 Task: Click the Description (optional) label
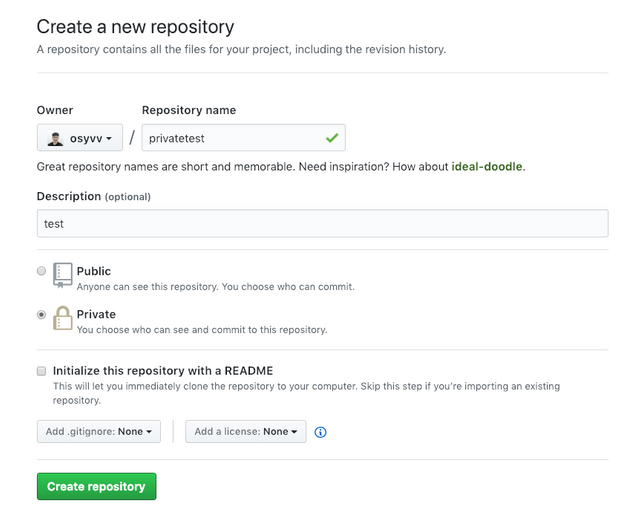[x=94, y=196]
